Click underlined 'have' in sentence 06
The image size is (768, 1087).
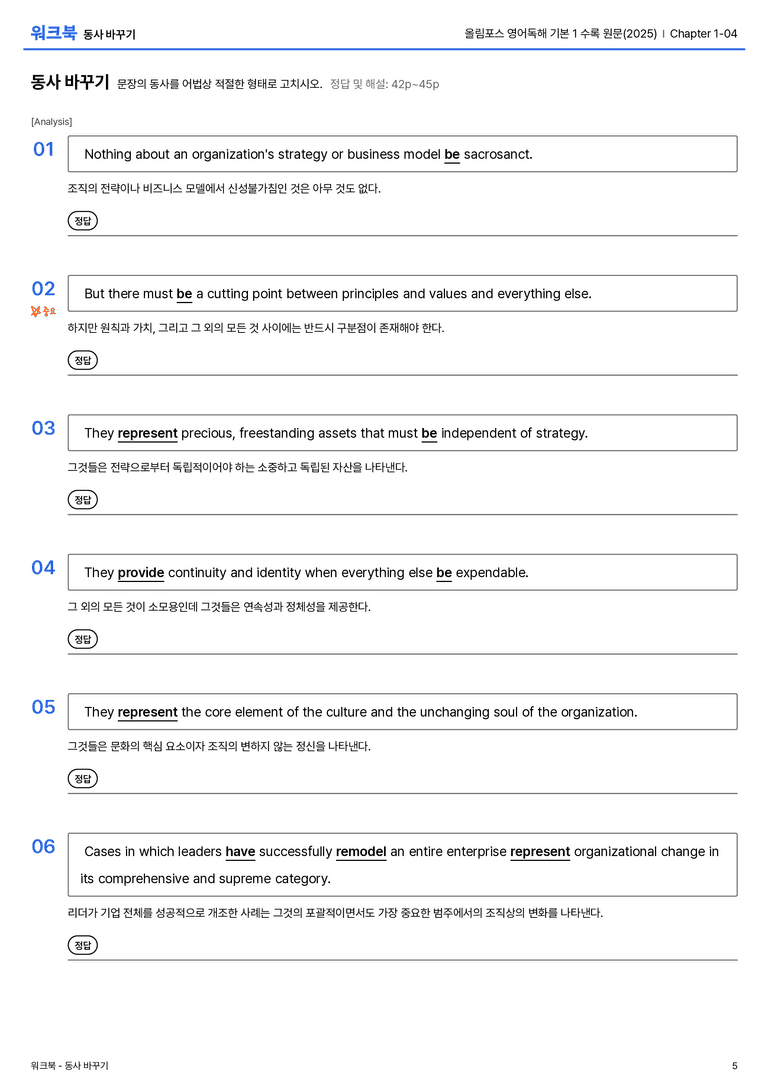240,851
